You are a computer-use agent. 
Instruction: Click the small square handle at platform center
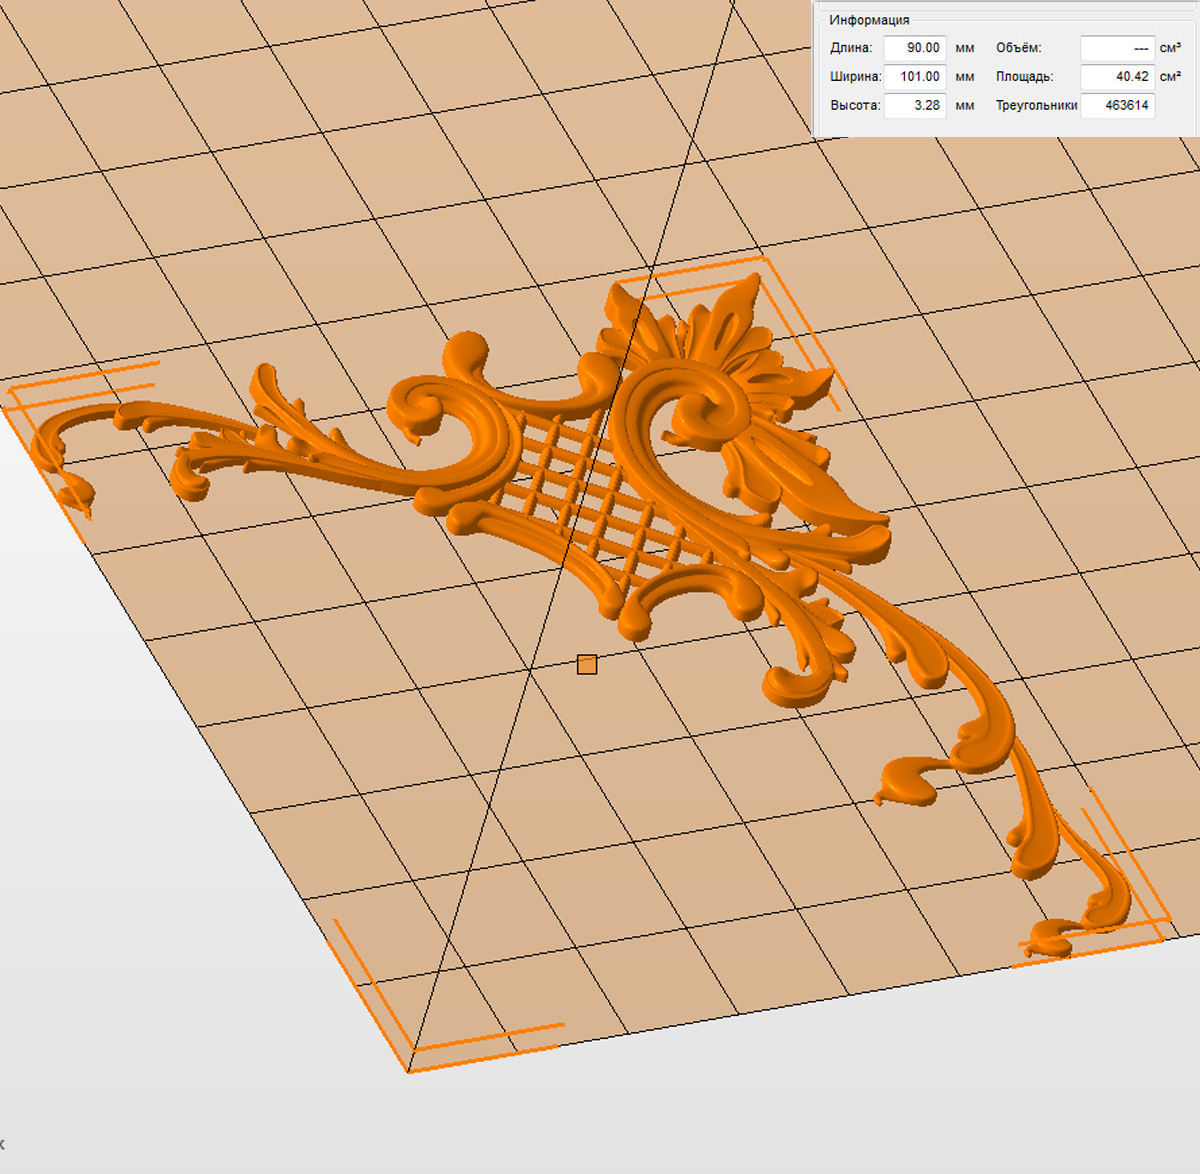click(x=587, y=664)
